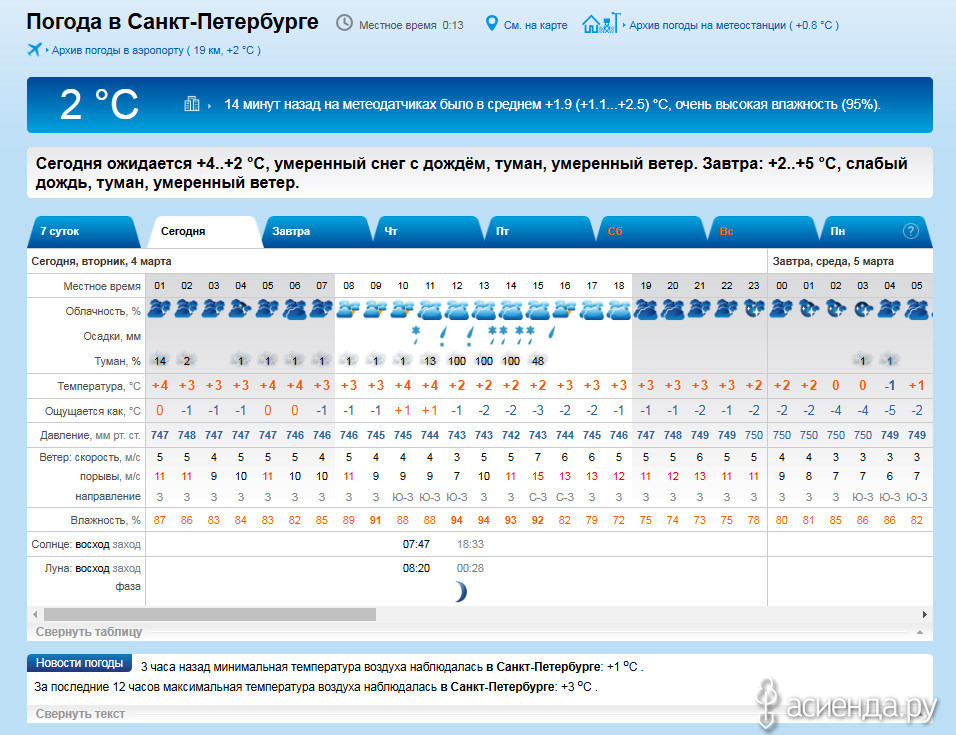Click the Давление row label

pyautogui.click(x=90, y=435)
